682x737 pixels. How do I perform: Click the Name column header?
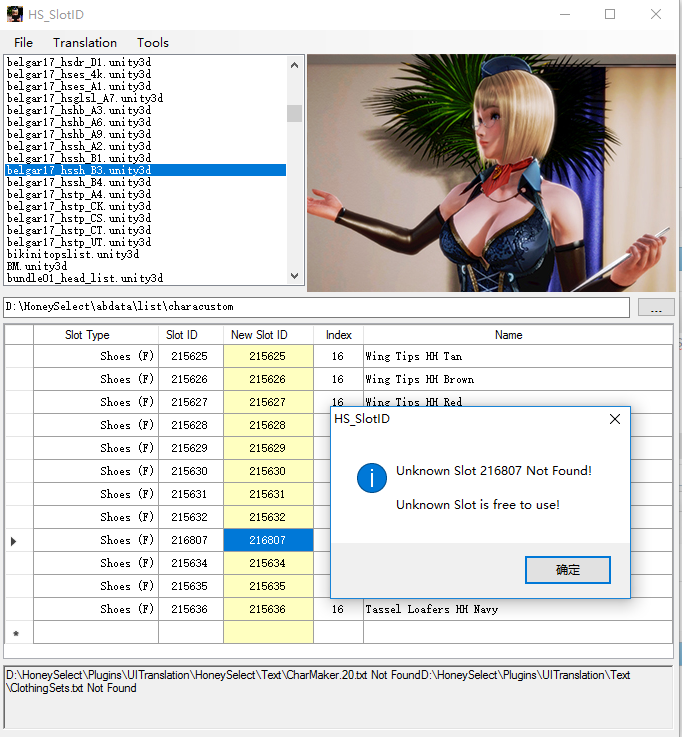tap(508, 335)
